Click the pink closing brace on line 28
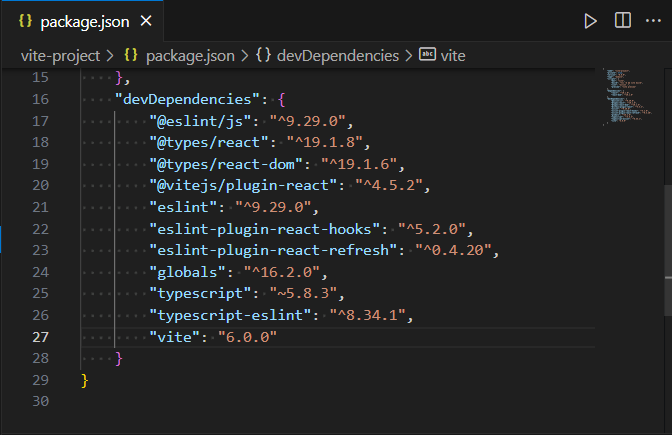Viewport: 672px width, 435px height. tap(119, 359)
